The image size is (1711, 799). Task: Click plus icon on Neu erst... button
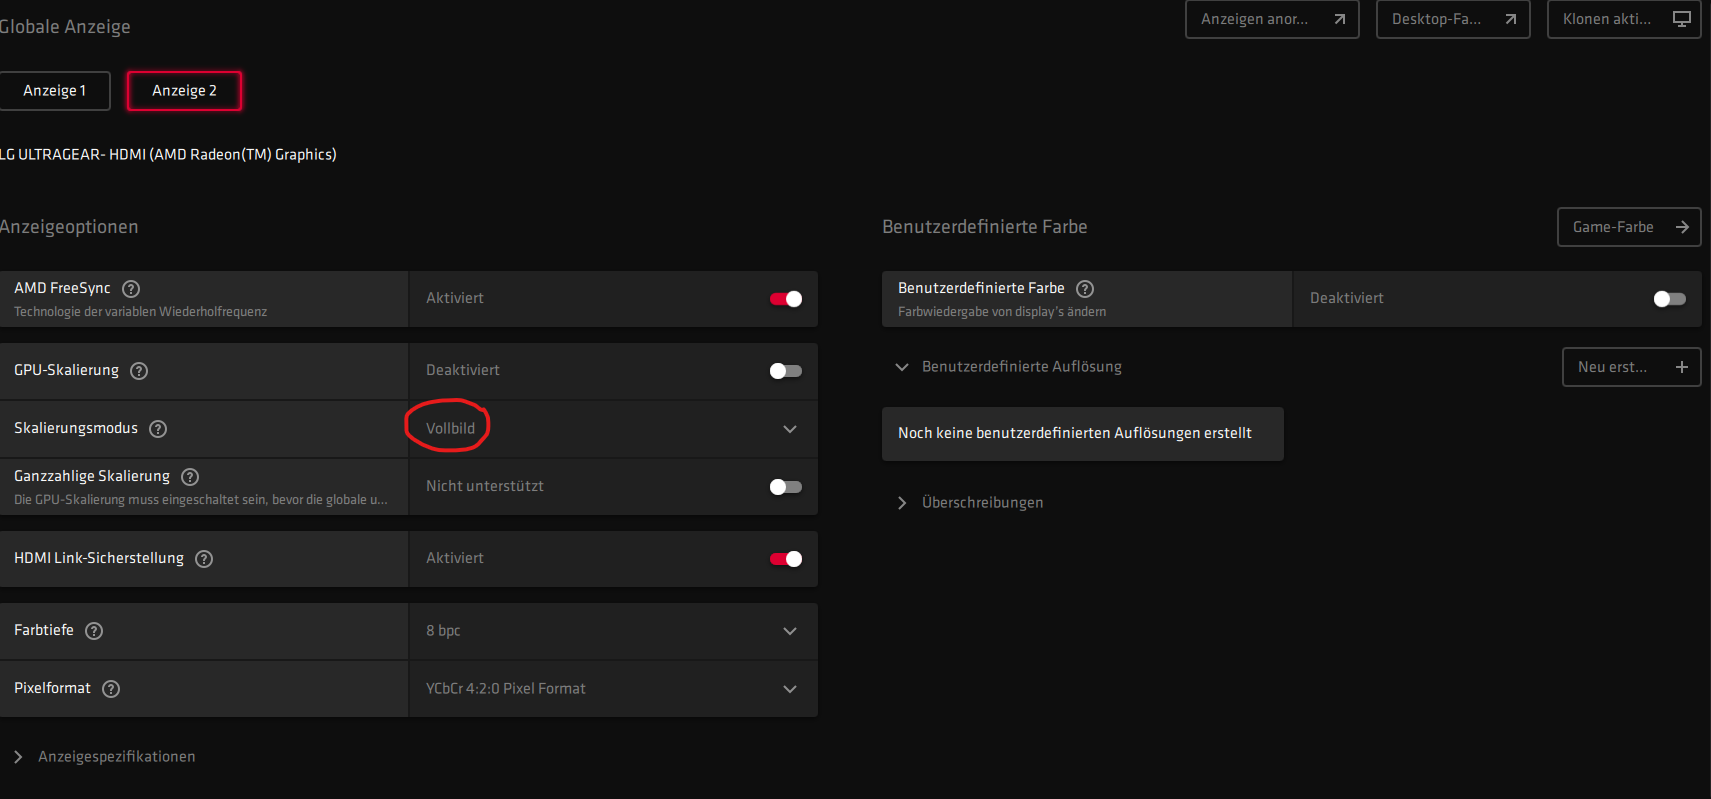(1682, 367)
